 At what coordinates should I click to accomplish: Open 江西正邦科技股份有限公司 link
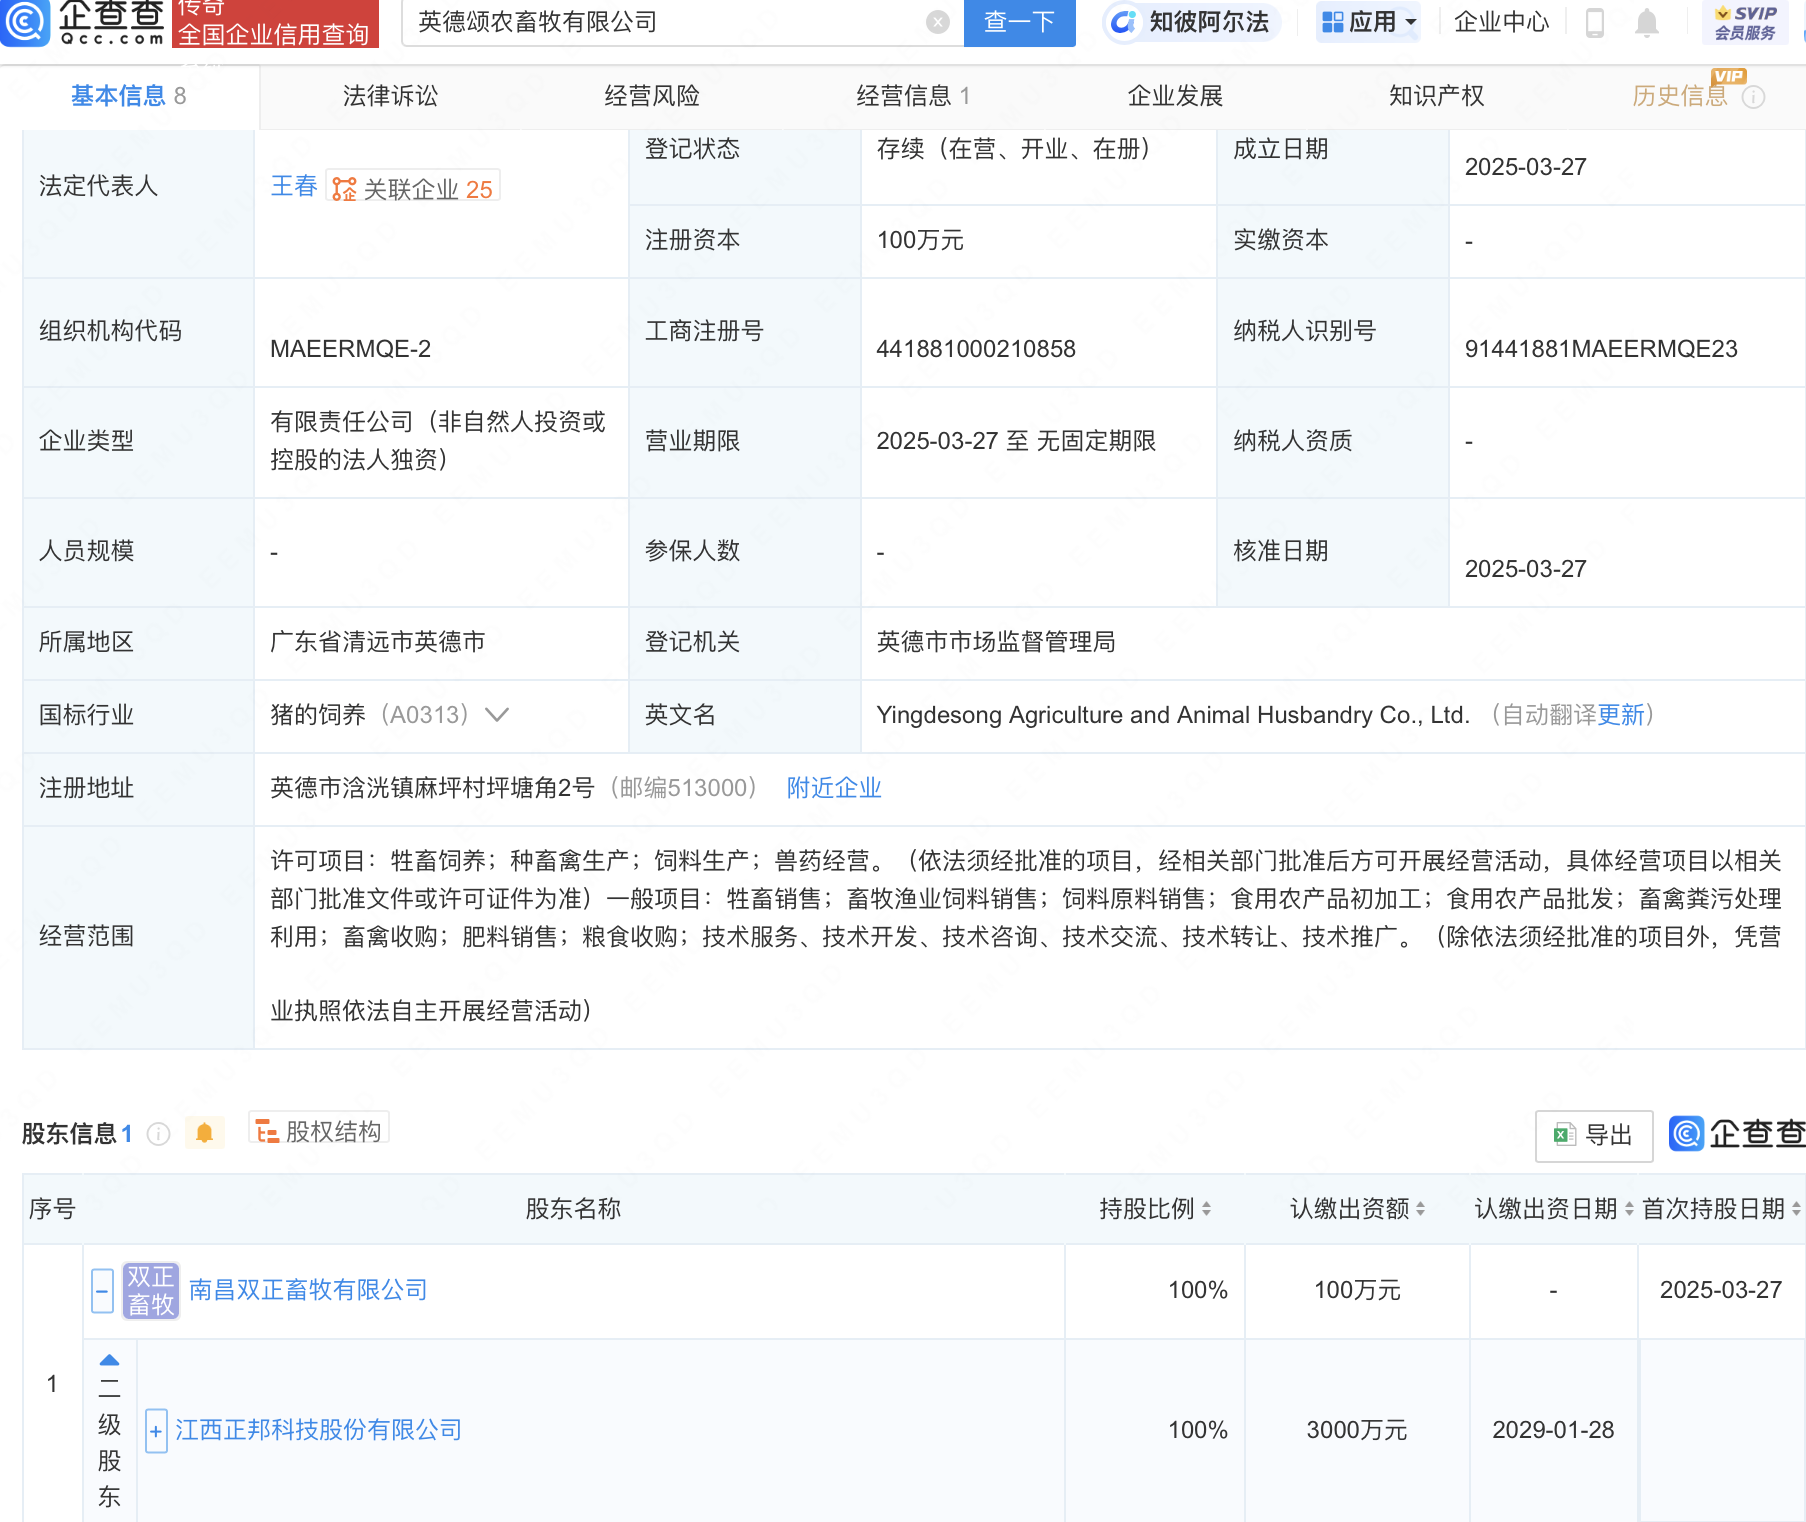pos(319,1430)
